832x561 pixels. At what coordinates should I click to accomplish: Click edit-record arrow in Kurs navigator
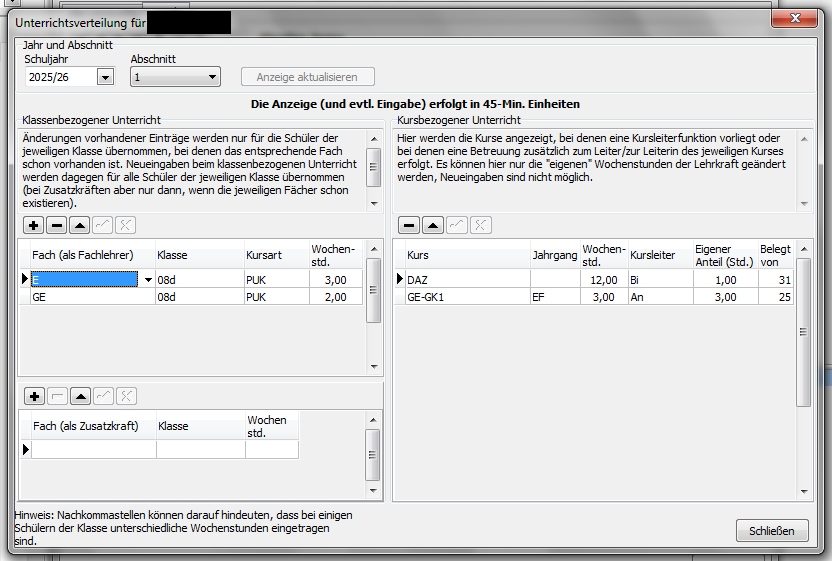(x=432, y=226)
